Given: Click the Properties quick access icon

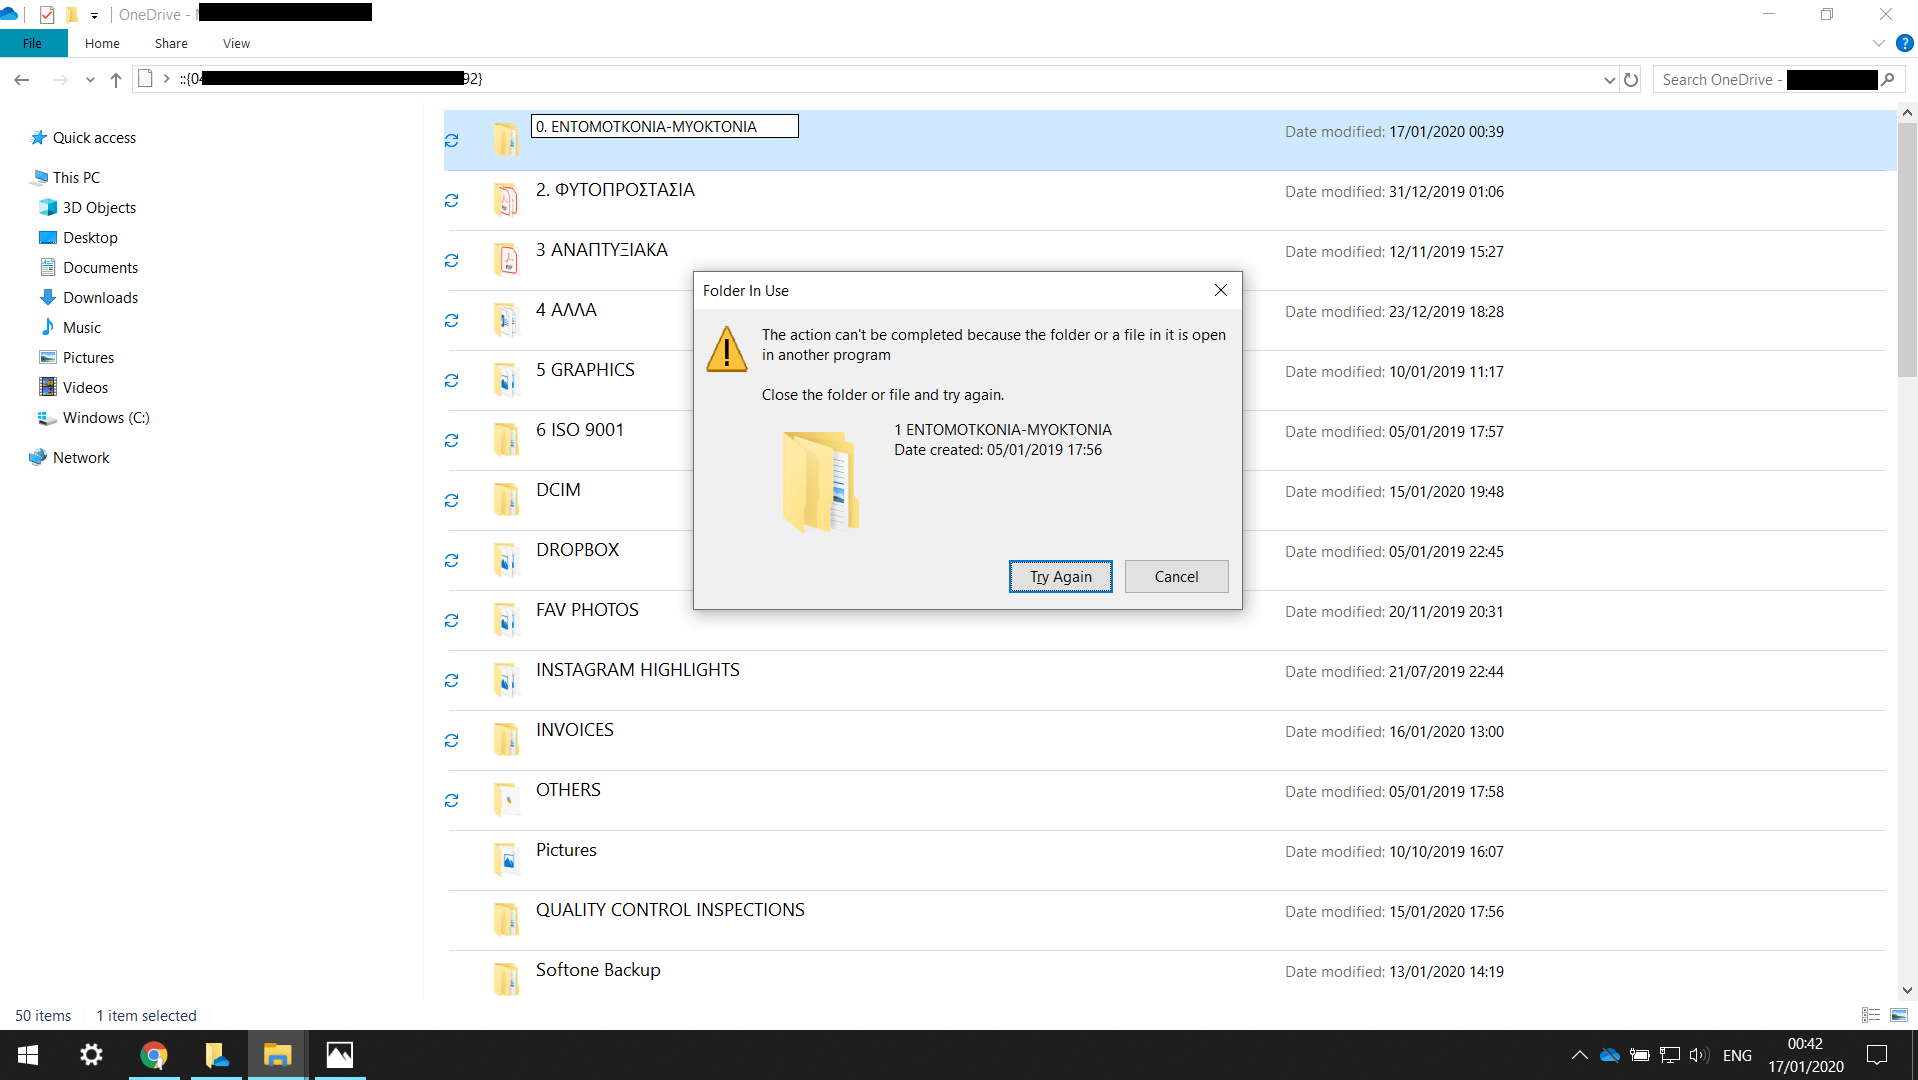Looking at the screenshot, I should [x=47, y=14].
